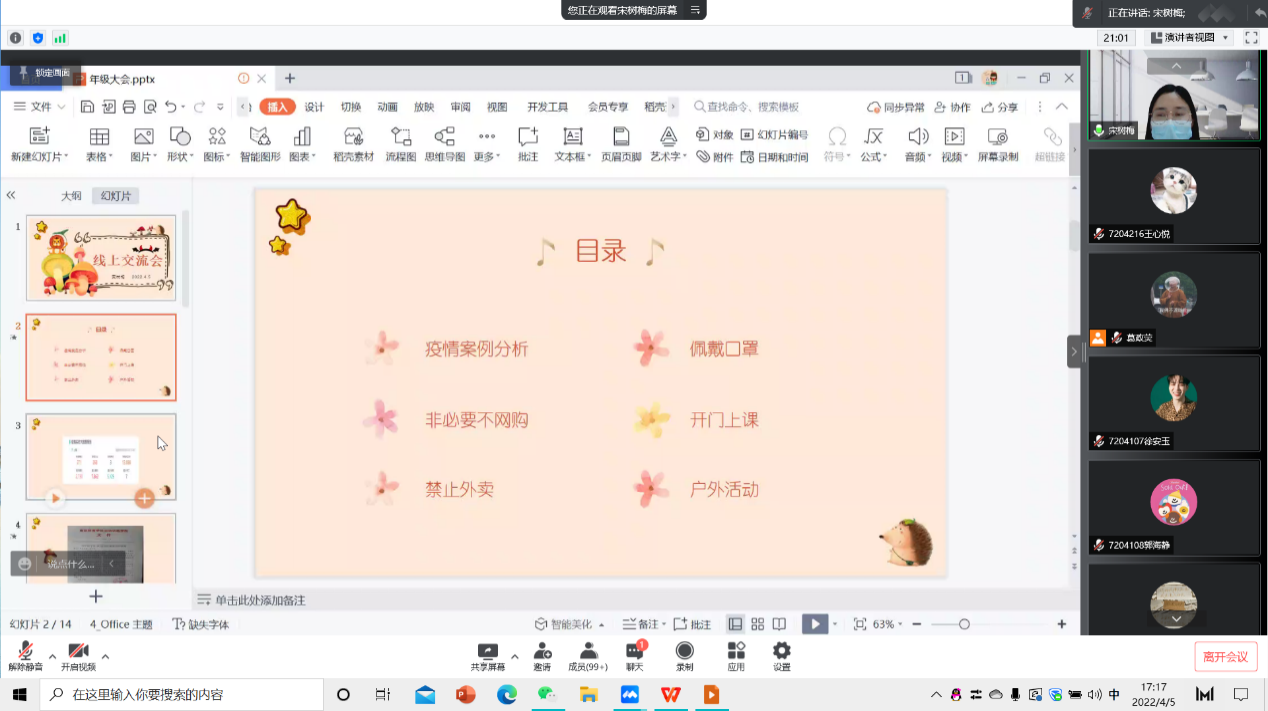Toggle the Notes (备注) pane

[641, 624]
